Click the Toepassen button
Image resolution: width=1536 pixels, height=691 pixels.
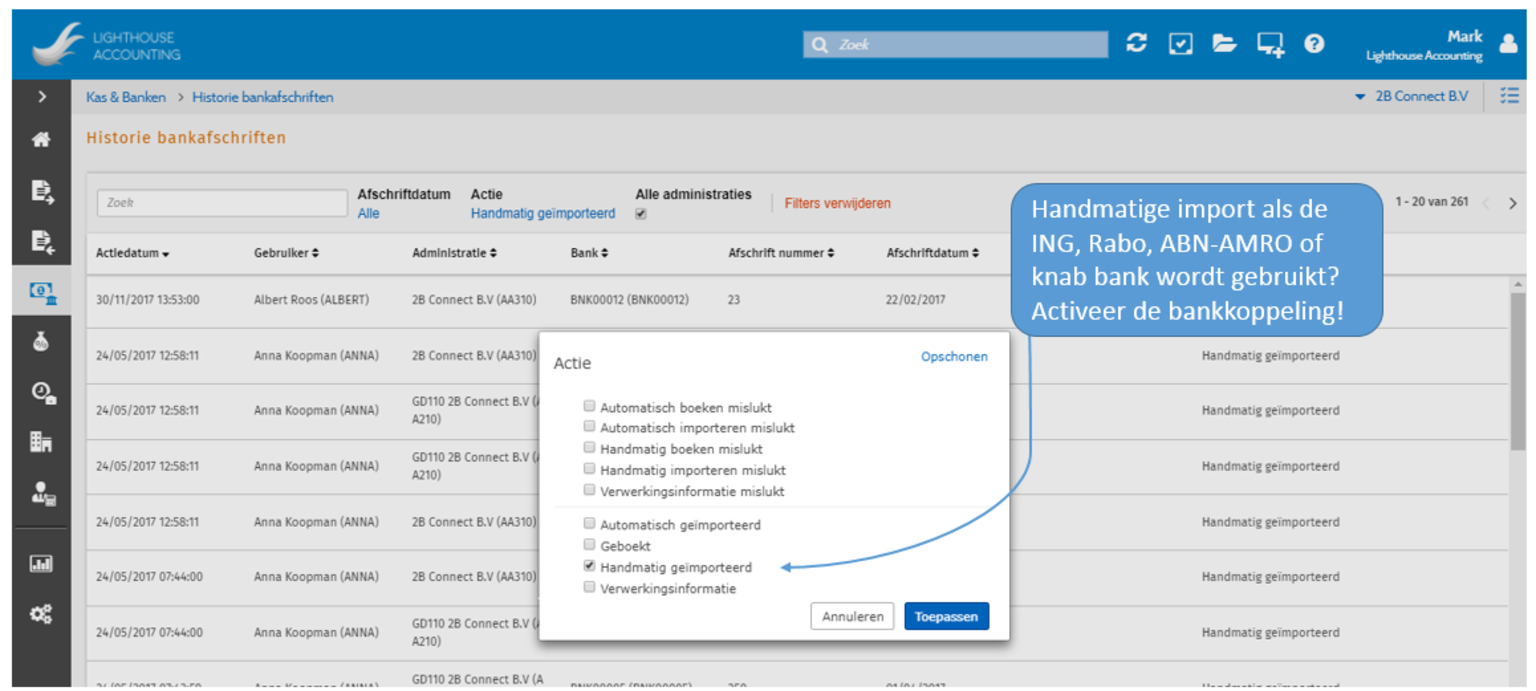coord(946,617)
